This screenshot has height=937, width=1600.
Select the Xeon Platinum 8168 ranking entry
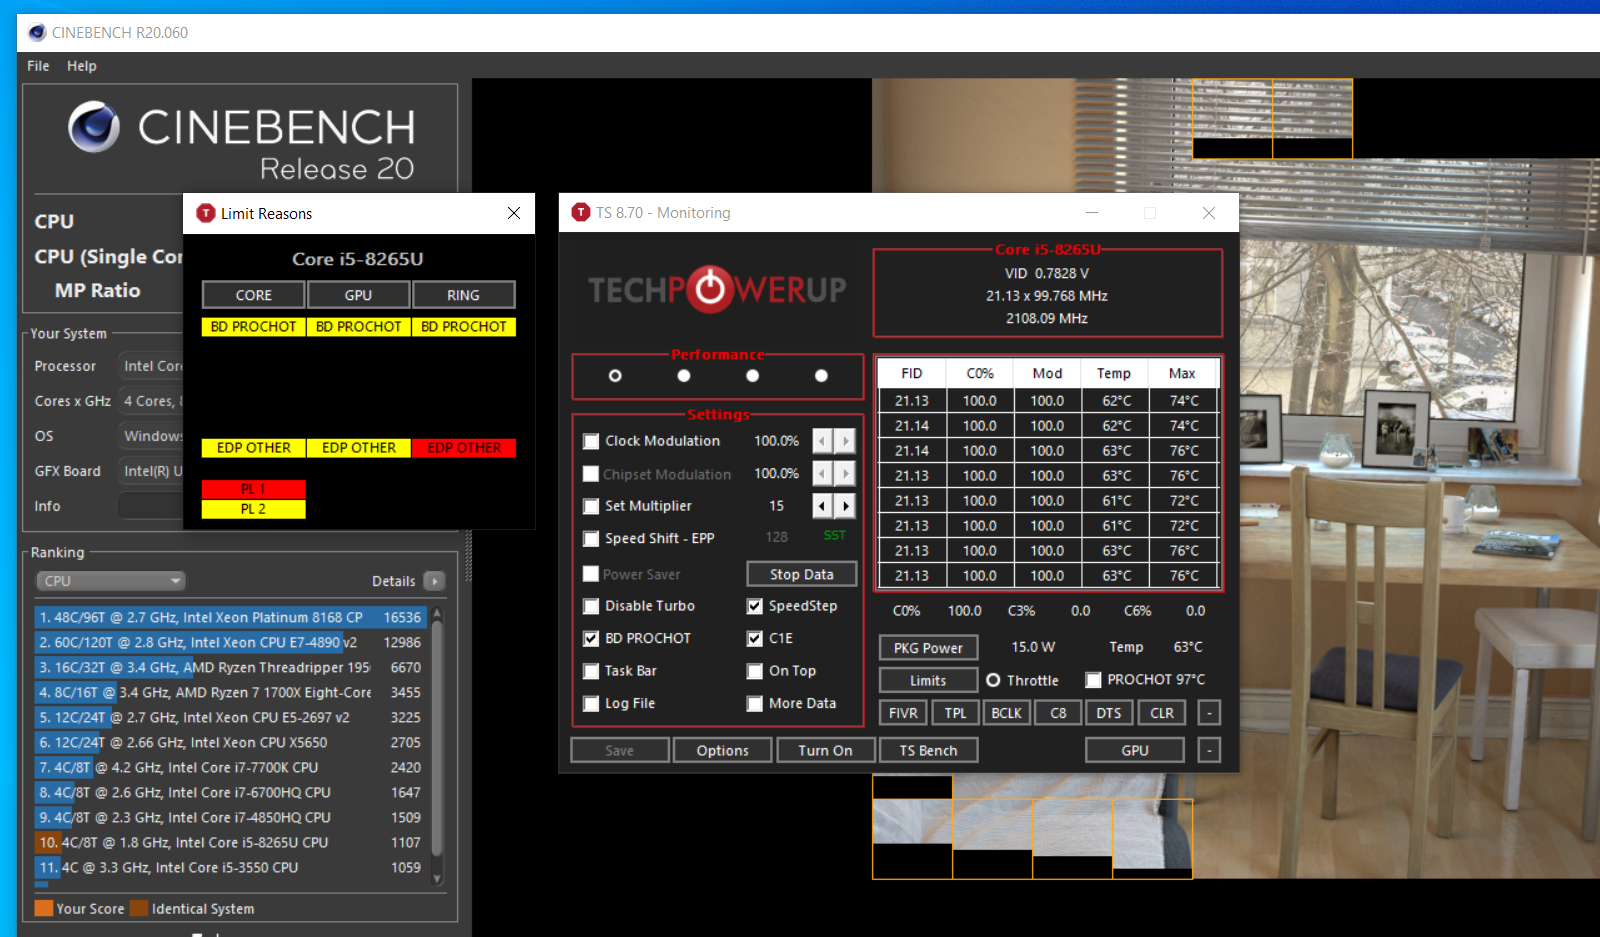pos(231,618)
